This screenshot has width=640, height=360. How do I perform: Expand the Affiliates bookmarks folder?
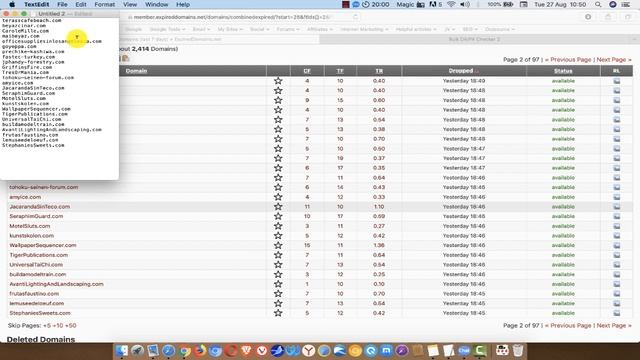pyautogui.click(x=320, y=29)
